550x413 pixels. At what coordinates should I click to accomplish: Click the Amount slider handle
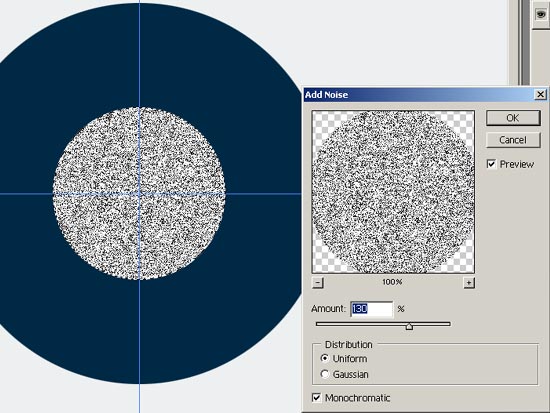pyautogui.click(x=409, y=326)
